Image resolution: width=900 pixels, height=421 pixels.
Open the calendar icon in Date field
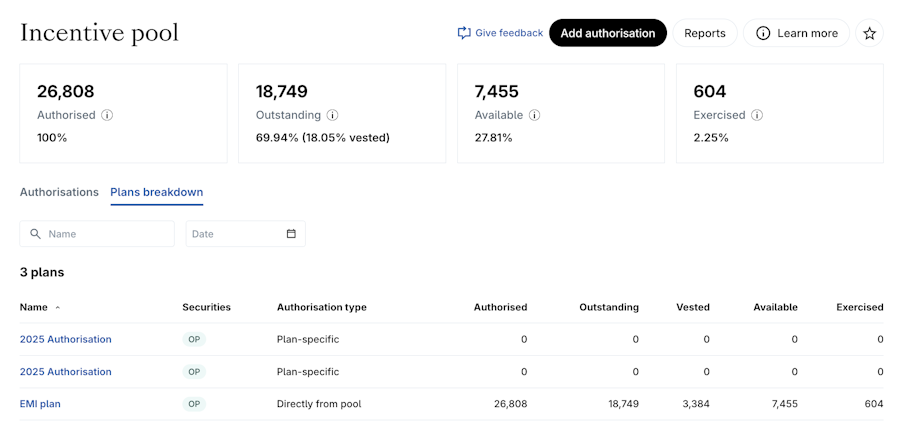(291, 234)
